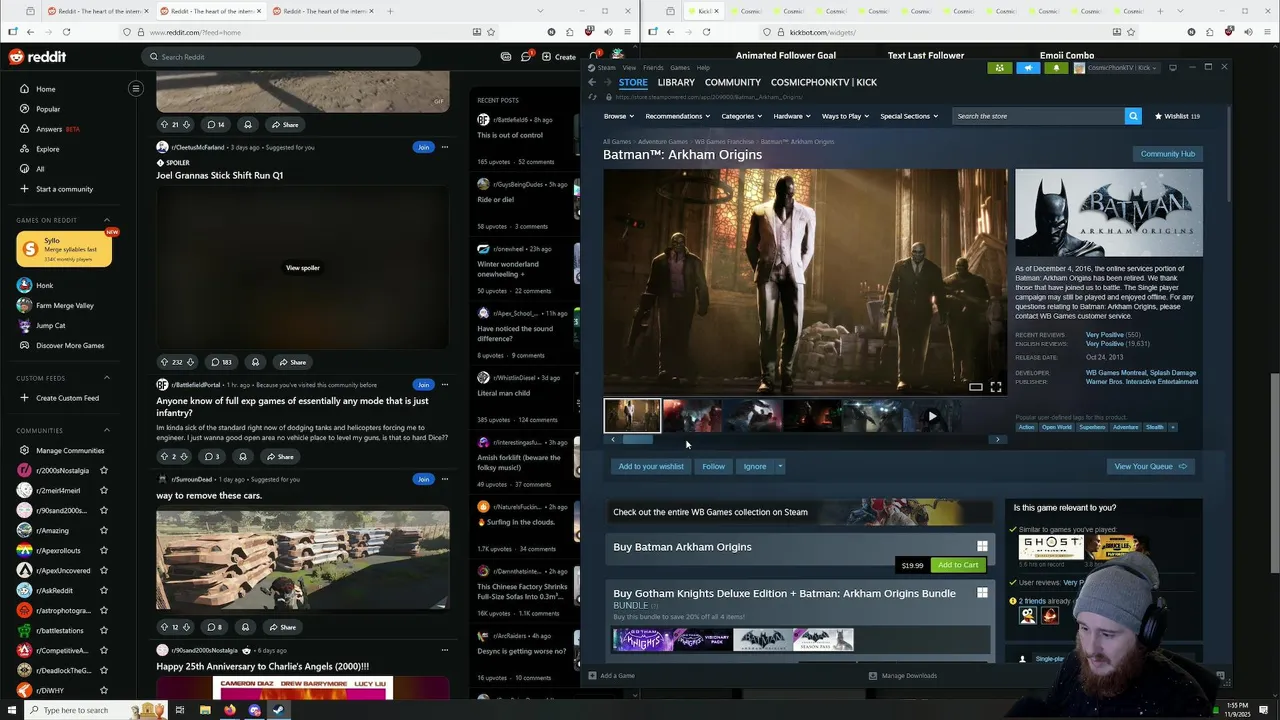
Task: Favorite the r/Amazing community star
Action: (104, 530)
